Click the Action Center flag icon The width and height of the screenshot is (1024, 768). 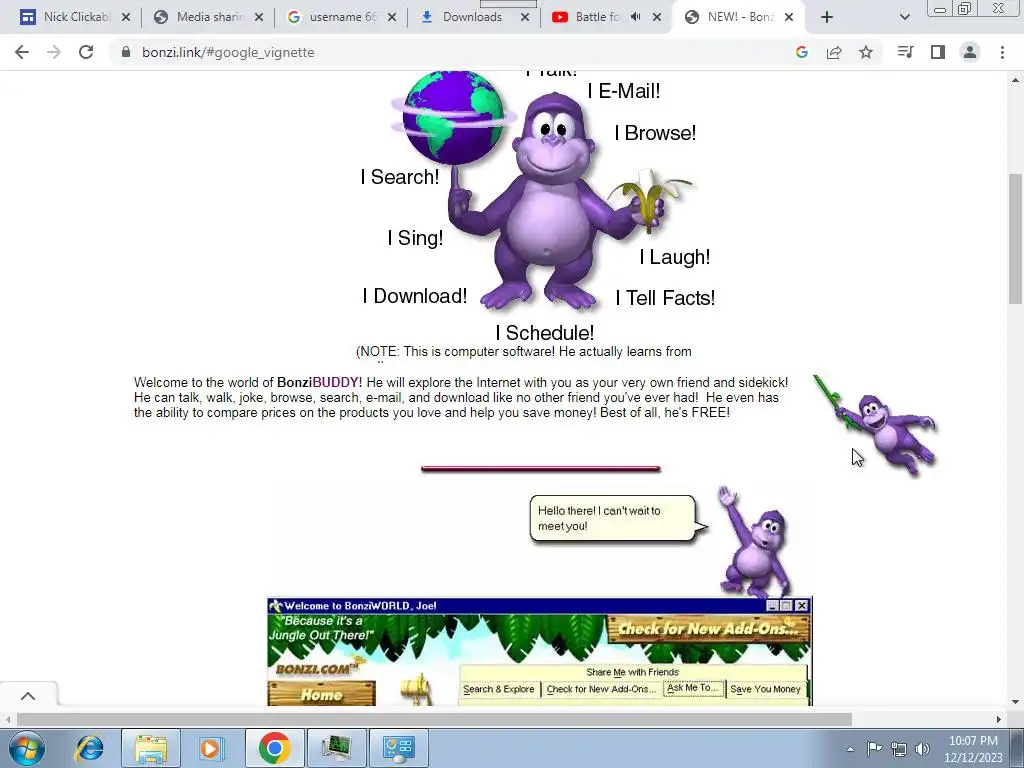874,748
